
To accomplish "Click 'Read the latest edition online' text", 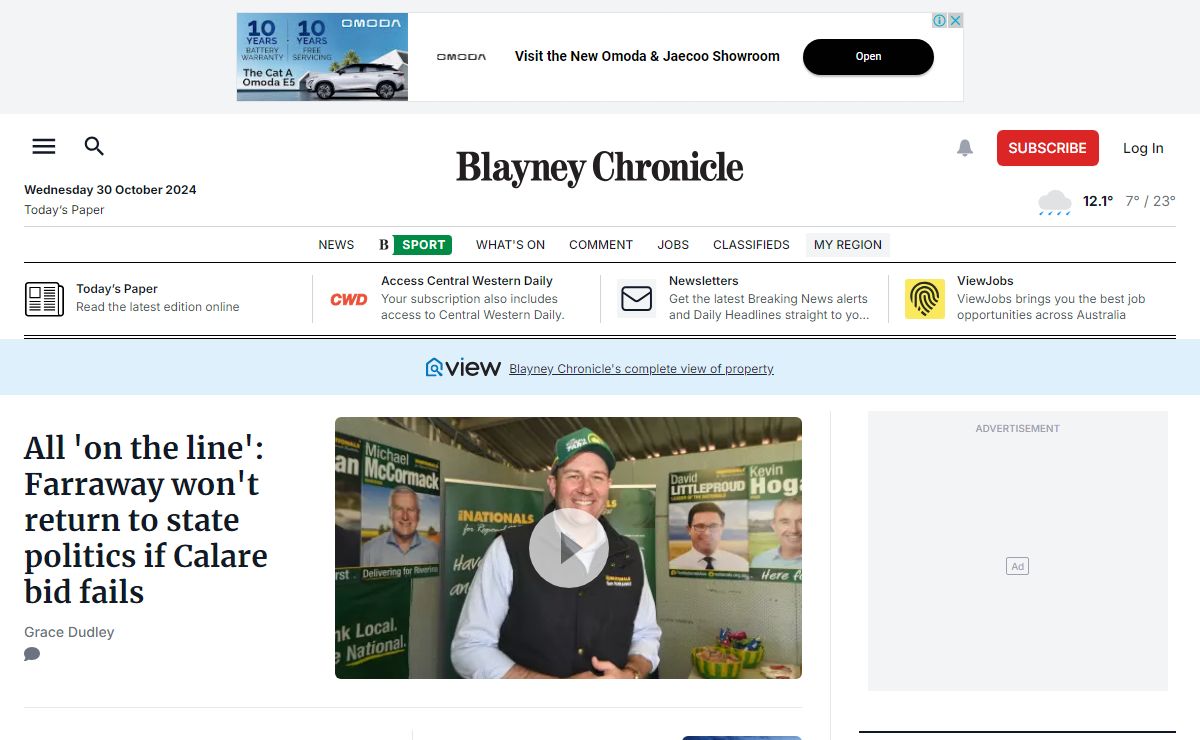I will (158, 307).
